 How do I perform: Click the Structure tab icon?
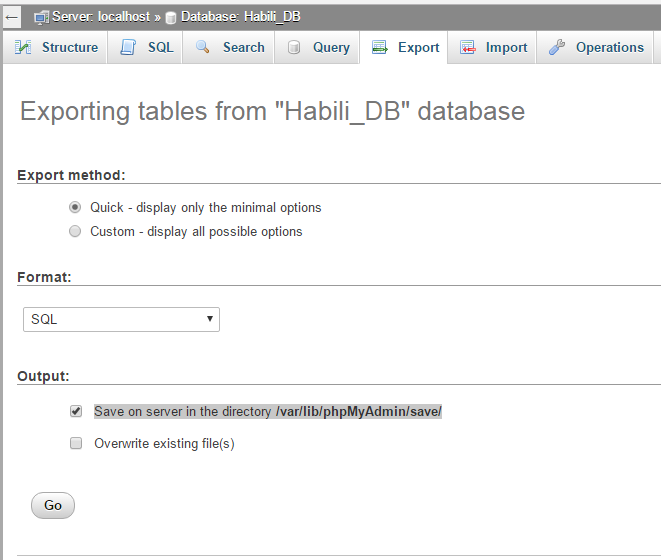click(x=23, y=47)
